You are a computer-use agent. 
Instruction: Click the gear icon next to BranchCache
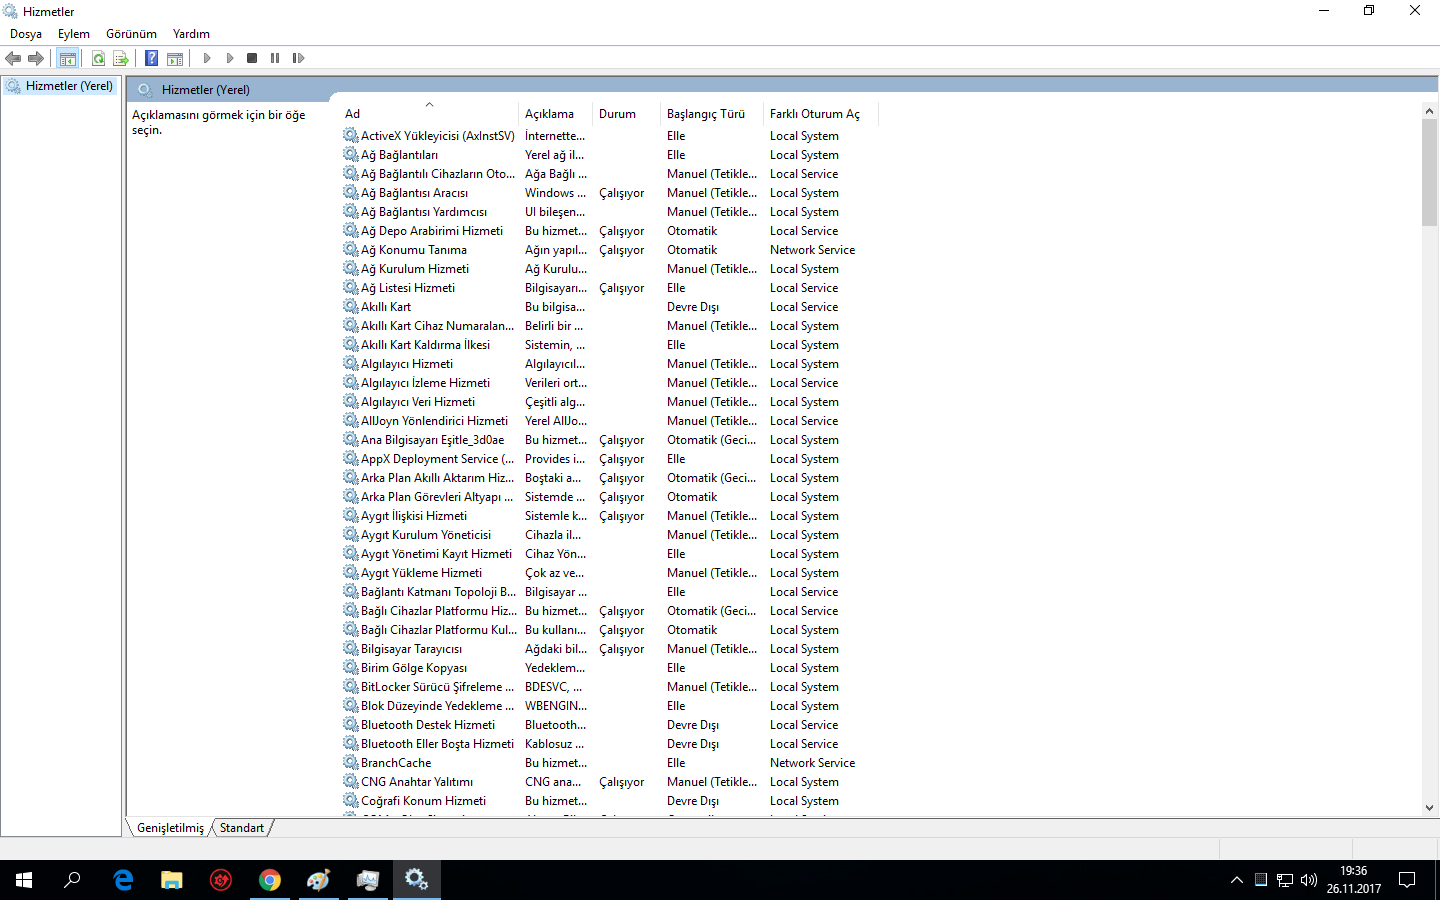pyautogui.click(x=351, y=762)
